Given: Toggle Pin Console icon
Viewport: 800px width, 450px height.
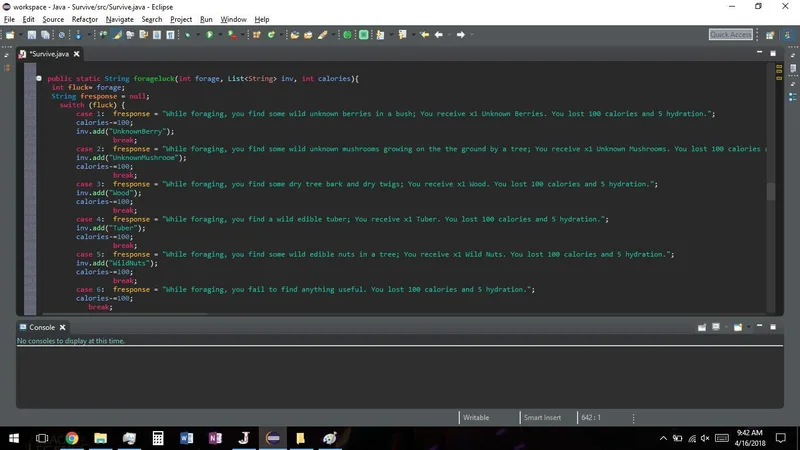Looking at the screenshot, I should (702, 327).
